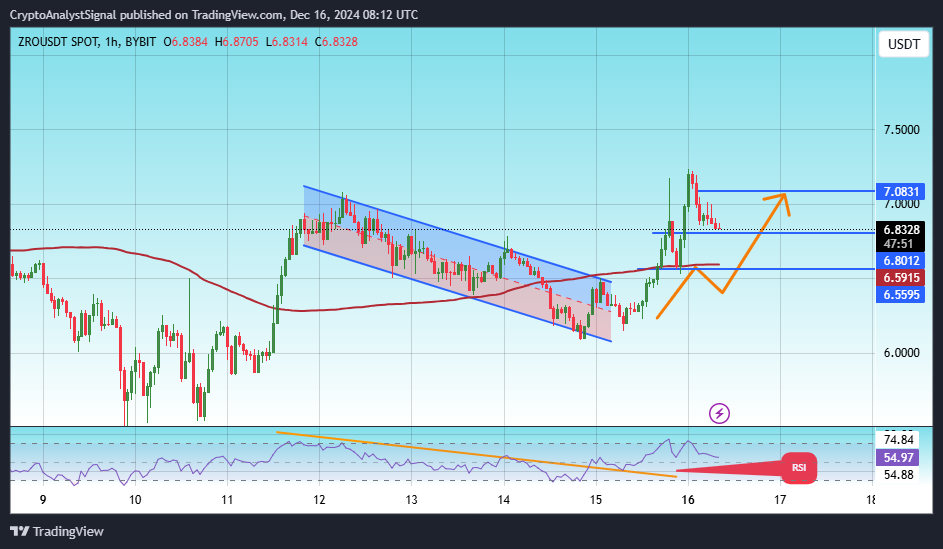
Task: Click the 6.0000 price axis value
Action: click(902, 353)
